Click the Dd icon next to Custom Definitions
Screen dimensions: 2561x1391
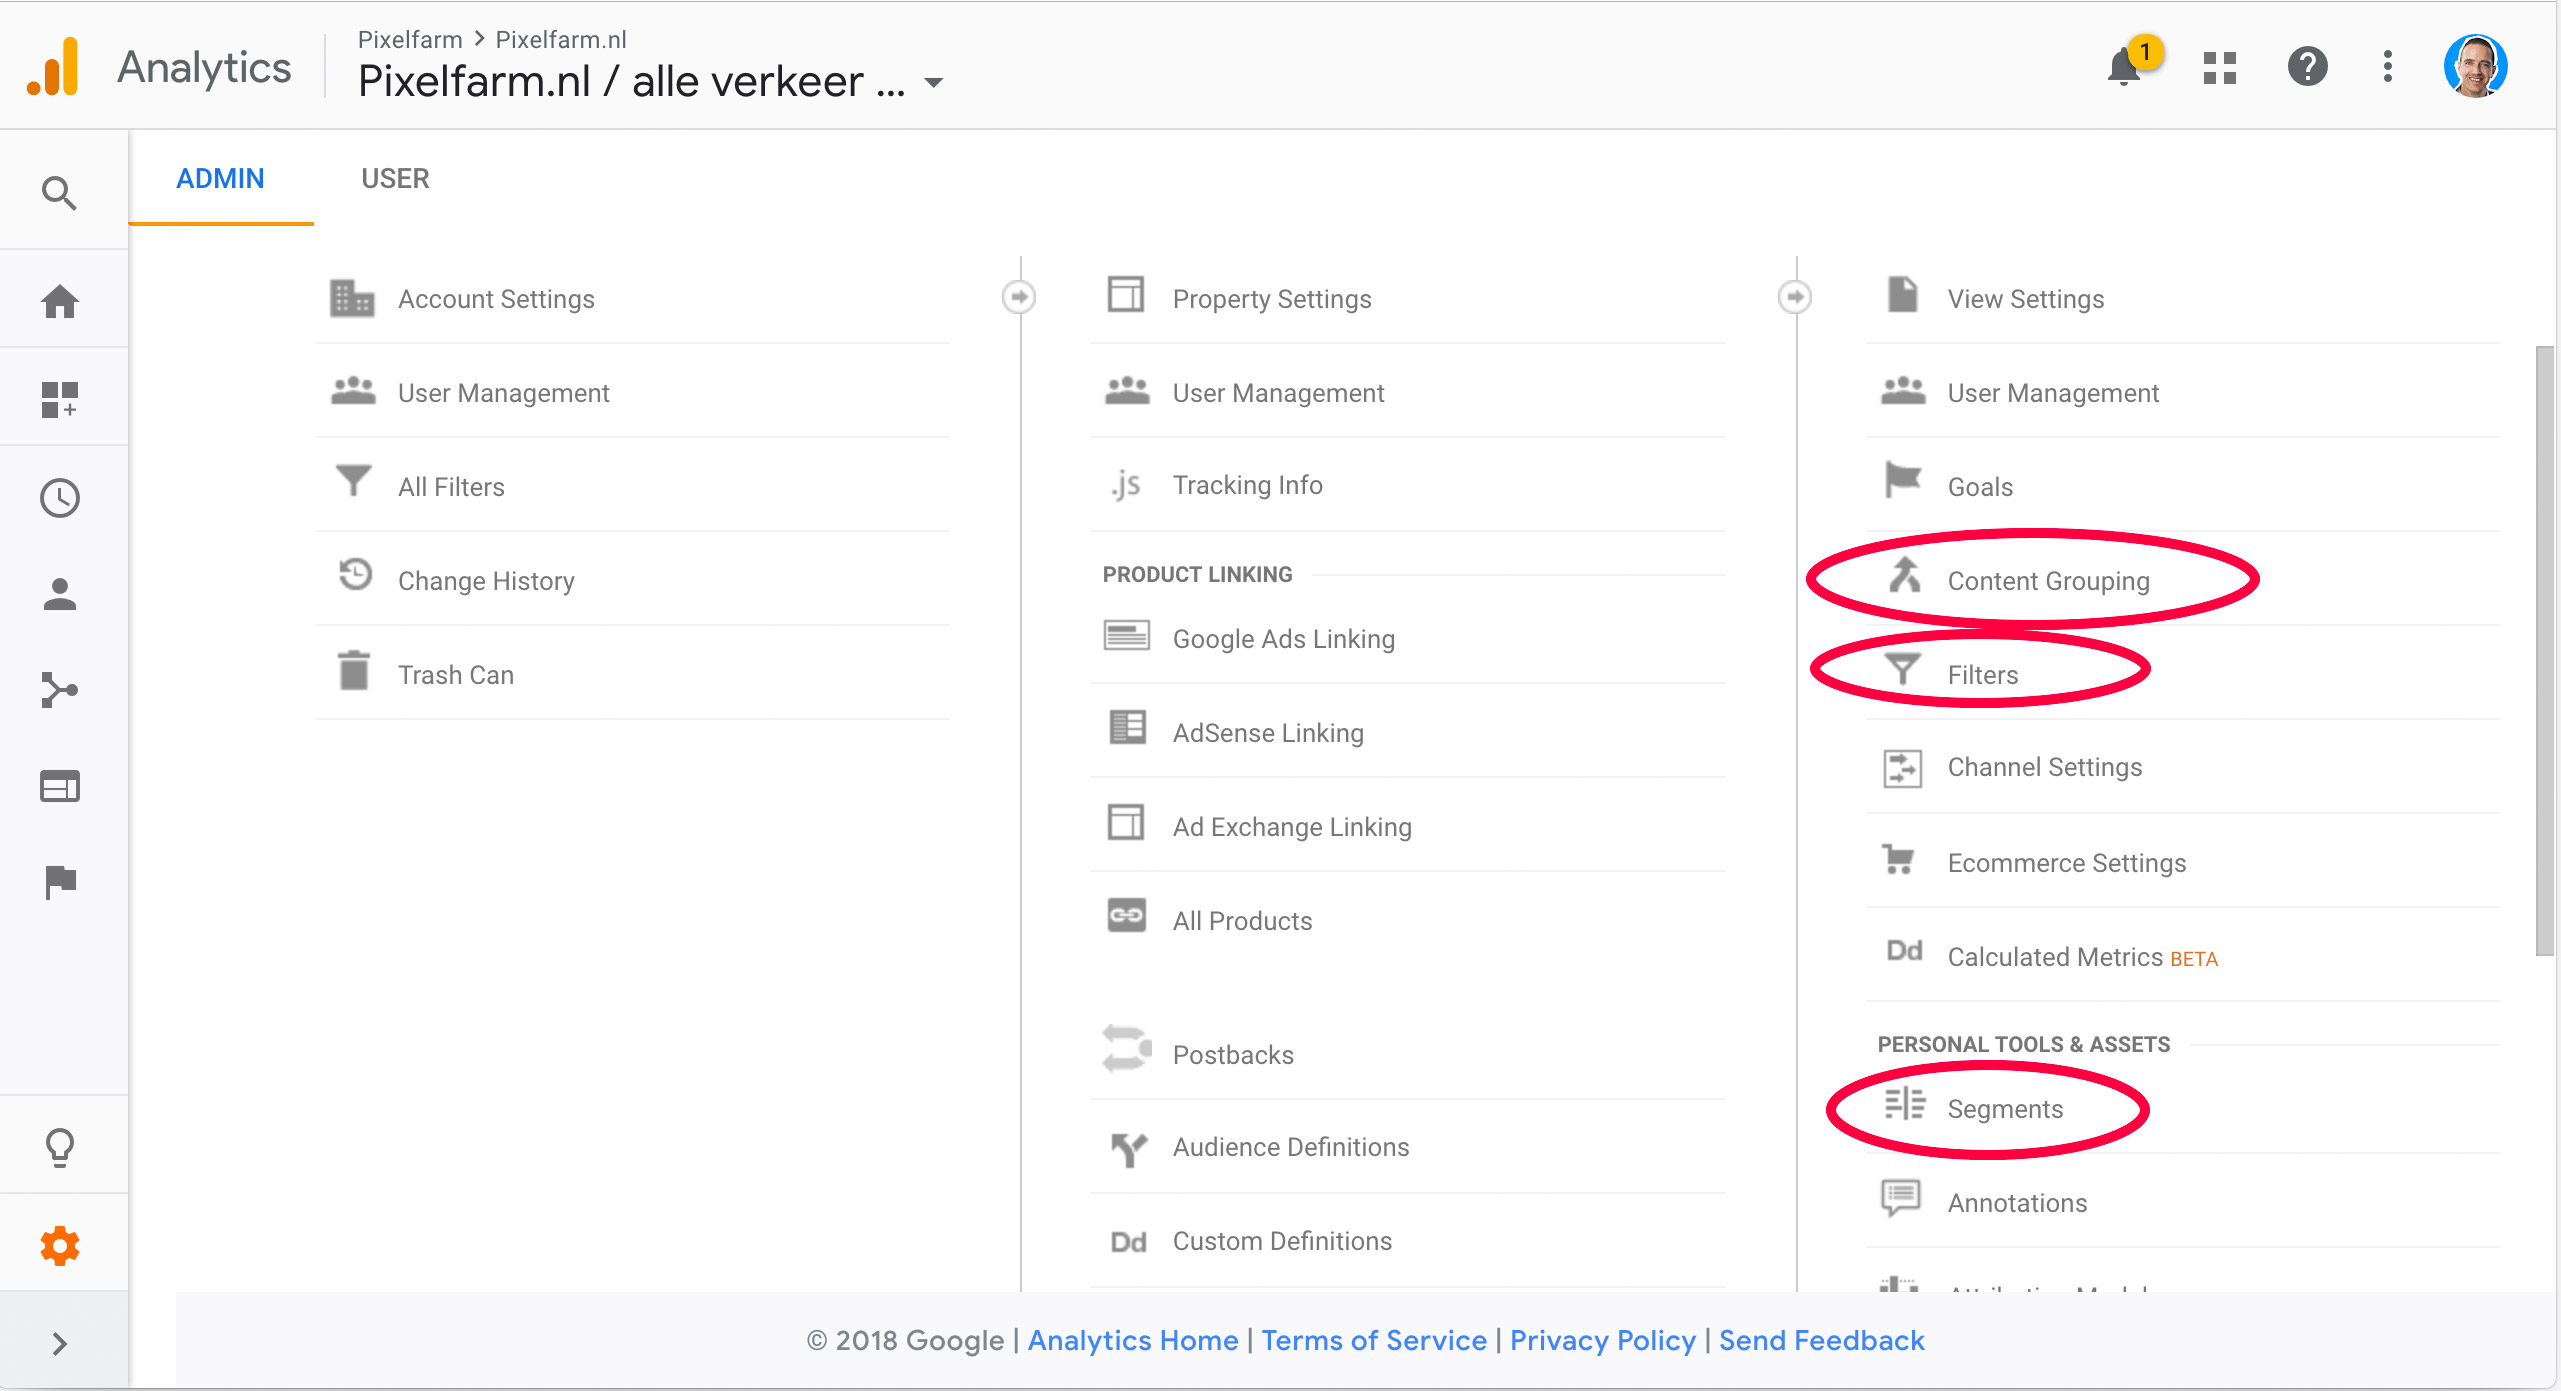(x=1128, y=1241)
